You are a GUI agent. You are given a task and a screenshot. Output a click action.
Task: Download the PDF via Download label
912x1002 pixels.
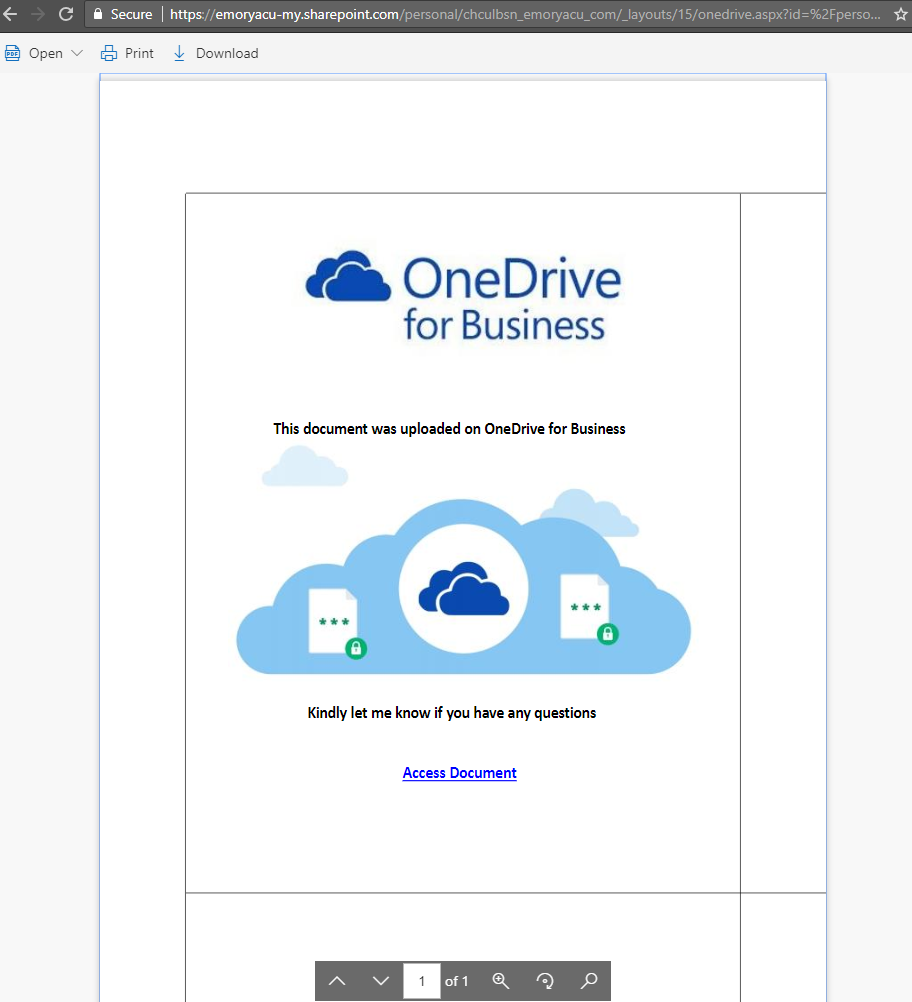click(227, 53)
